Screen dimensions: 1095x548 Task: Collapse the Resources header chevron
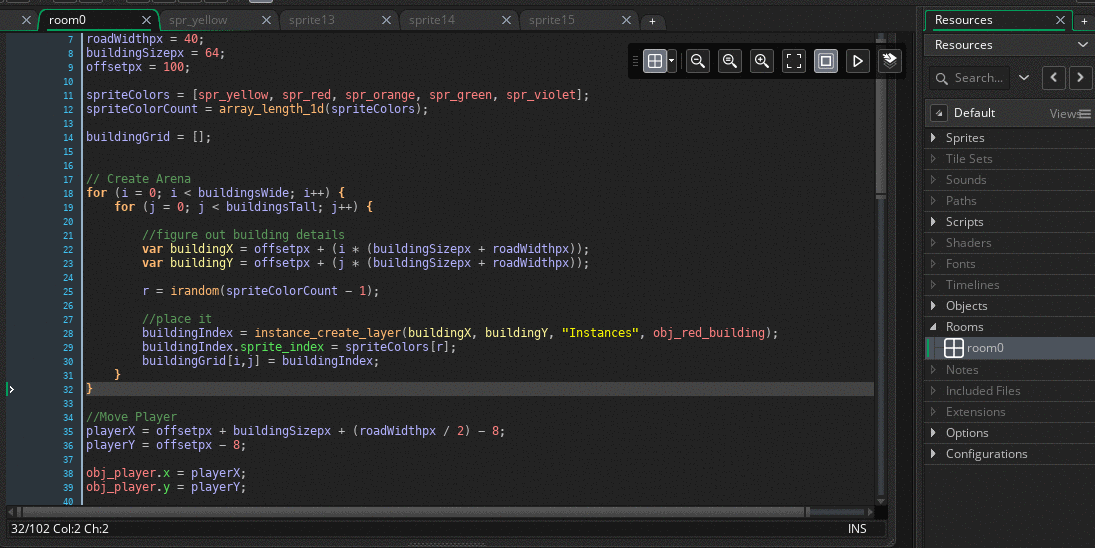point(1082,45)
